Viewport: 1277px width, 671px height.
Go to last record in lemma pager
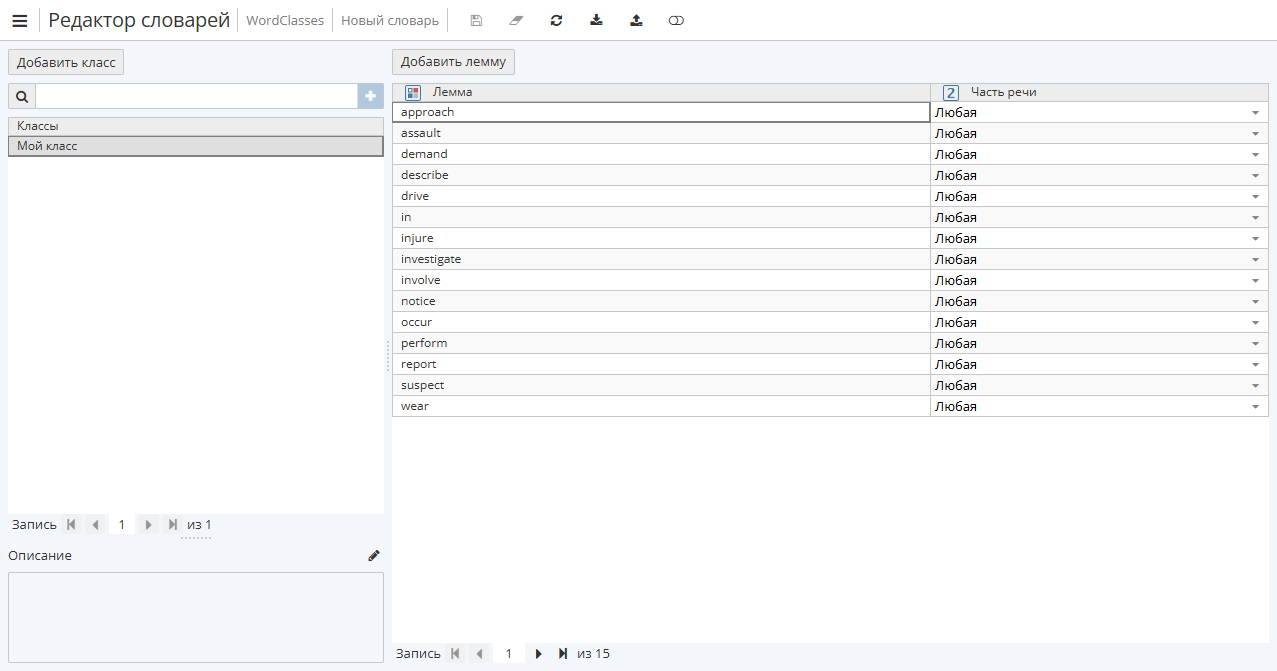pyautogui.click(x=562, y=653)
